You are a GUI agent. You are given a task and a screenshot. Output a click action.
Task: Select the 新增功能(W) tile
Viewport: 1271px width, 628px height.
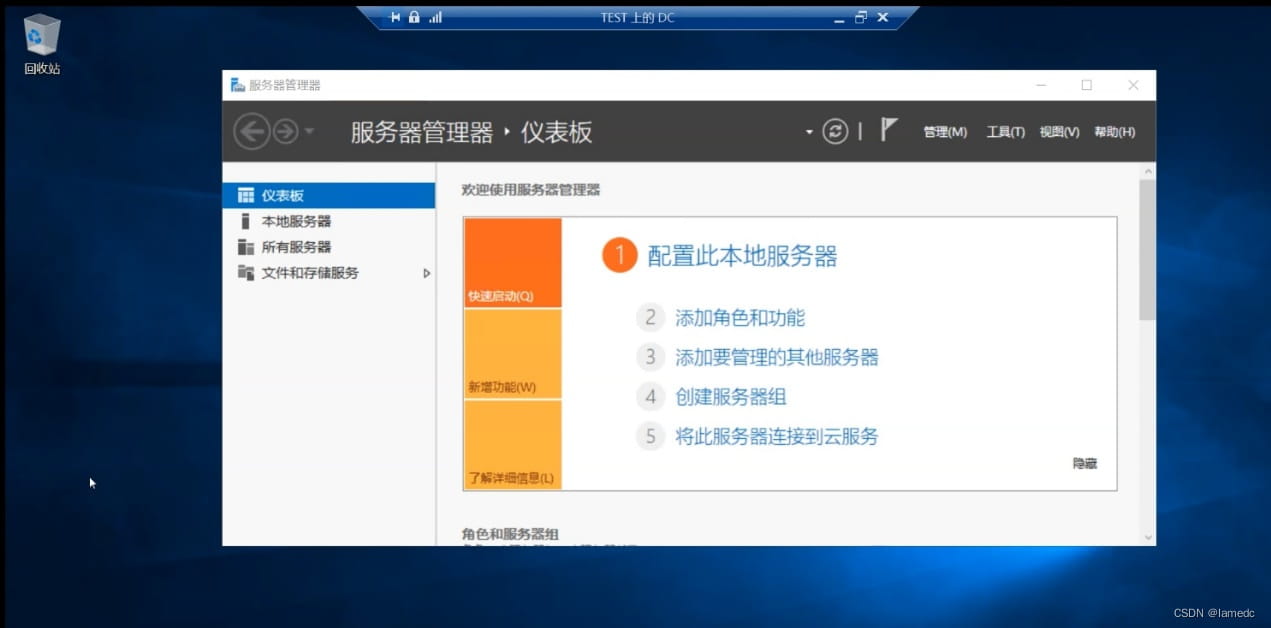click(x=512, y=354)
